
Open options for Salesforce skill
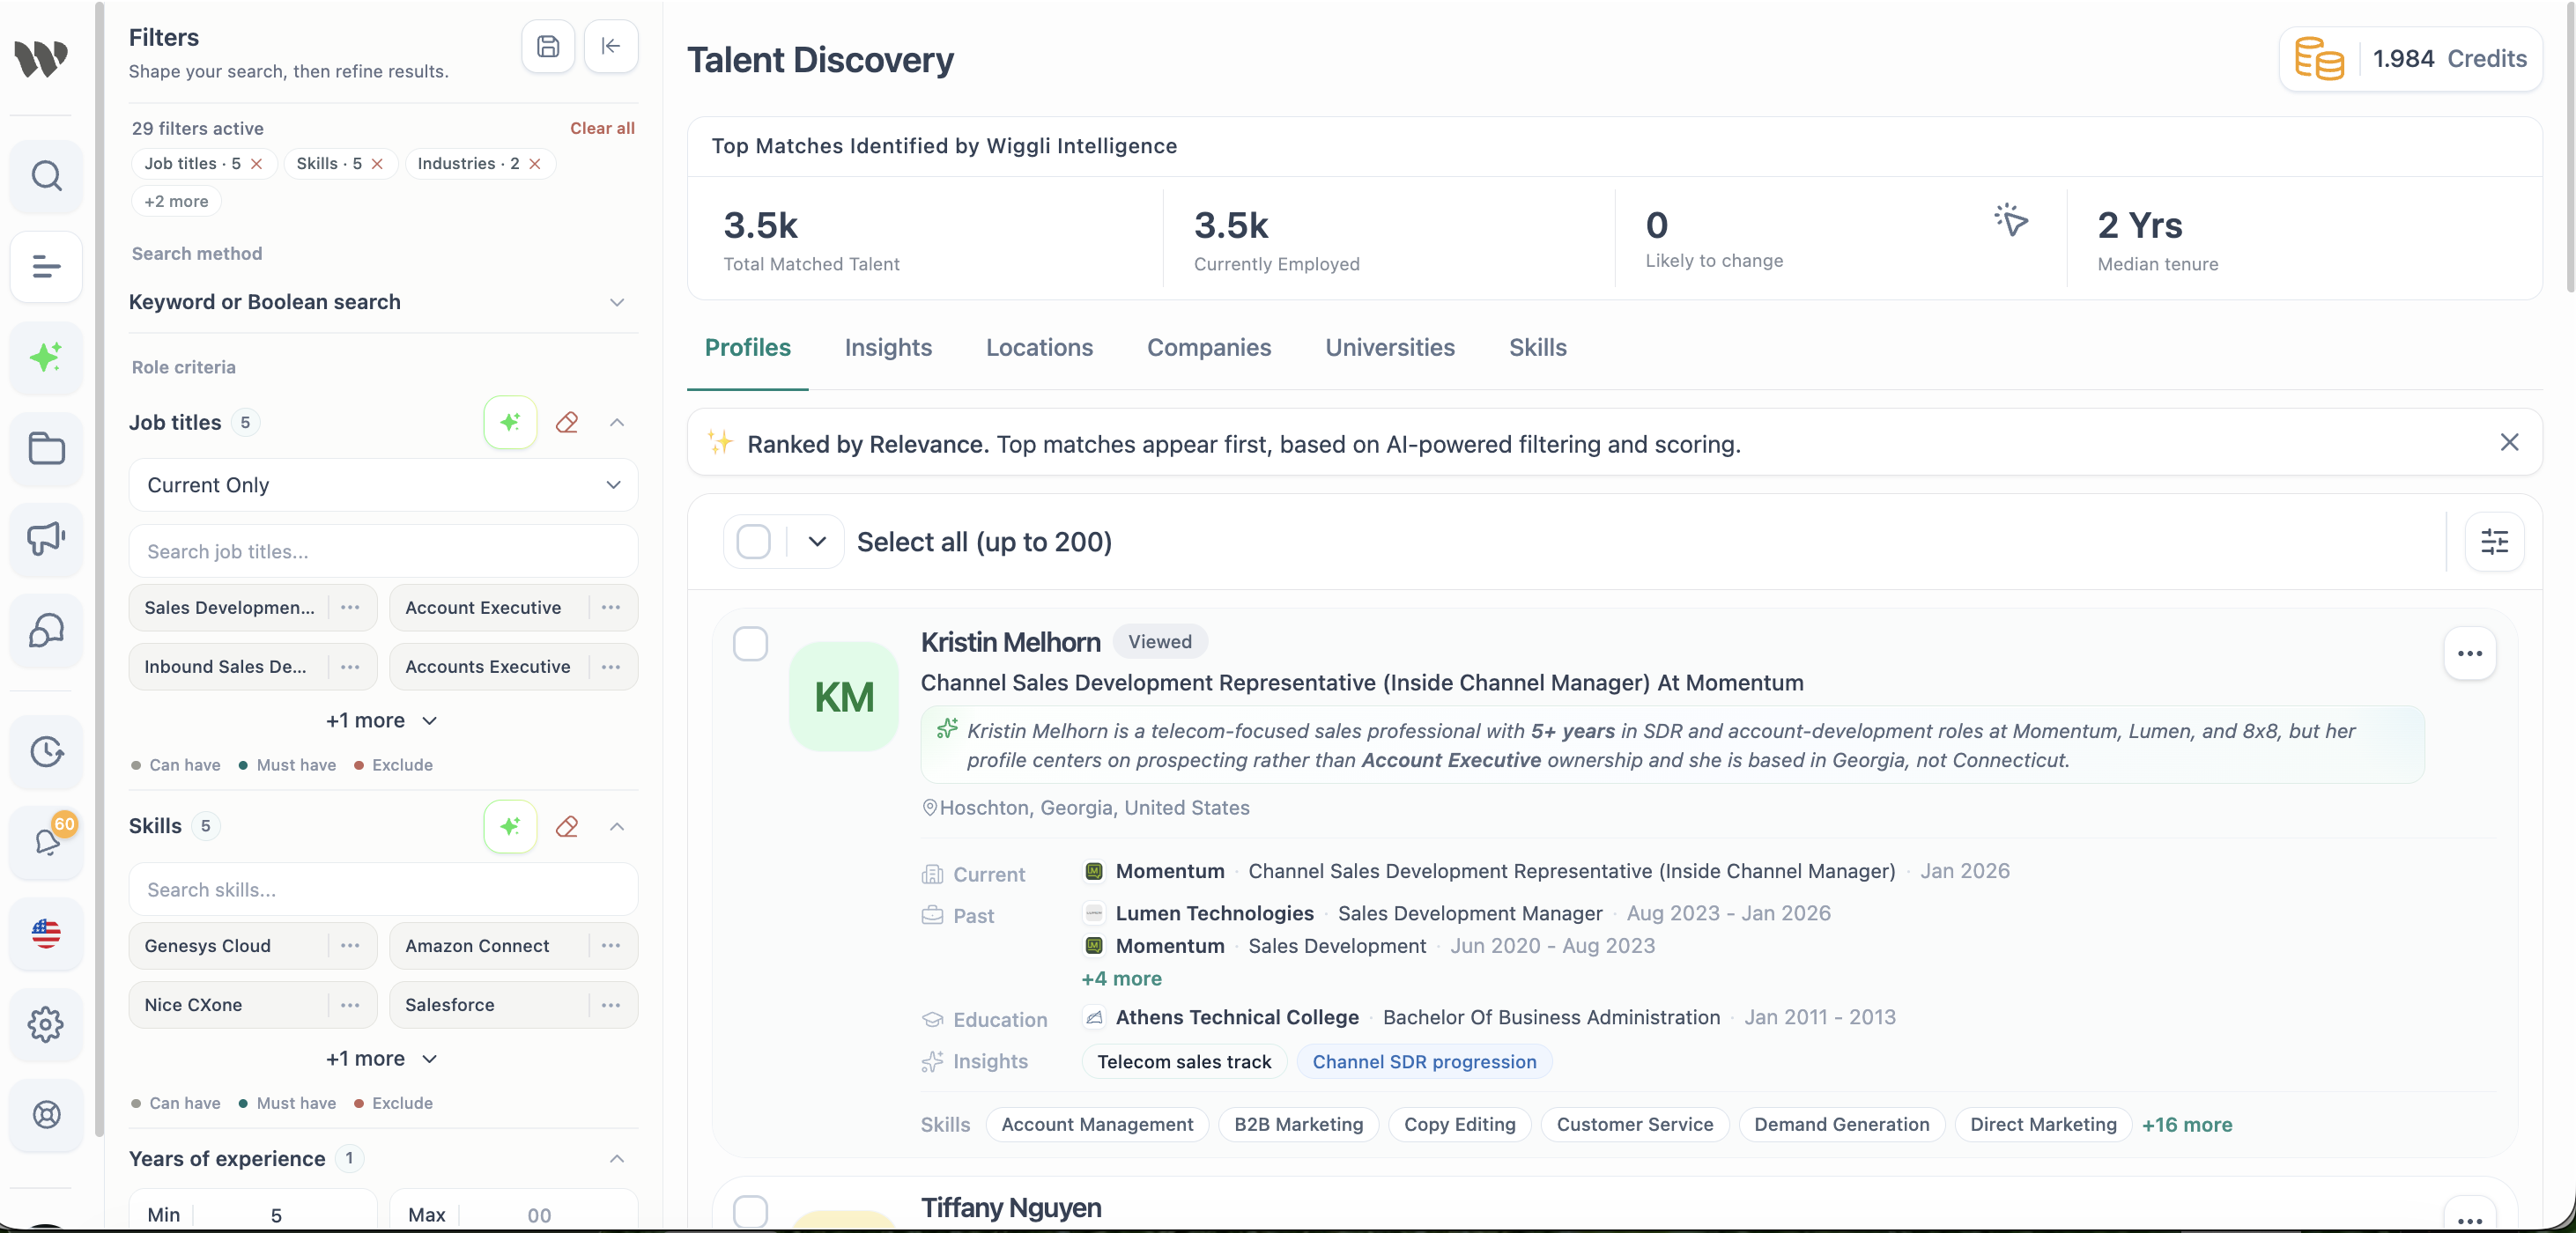[x=611, y=1004]
